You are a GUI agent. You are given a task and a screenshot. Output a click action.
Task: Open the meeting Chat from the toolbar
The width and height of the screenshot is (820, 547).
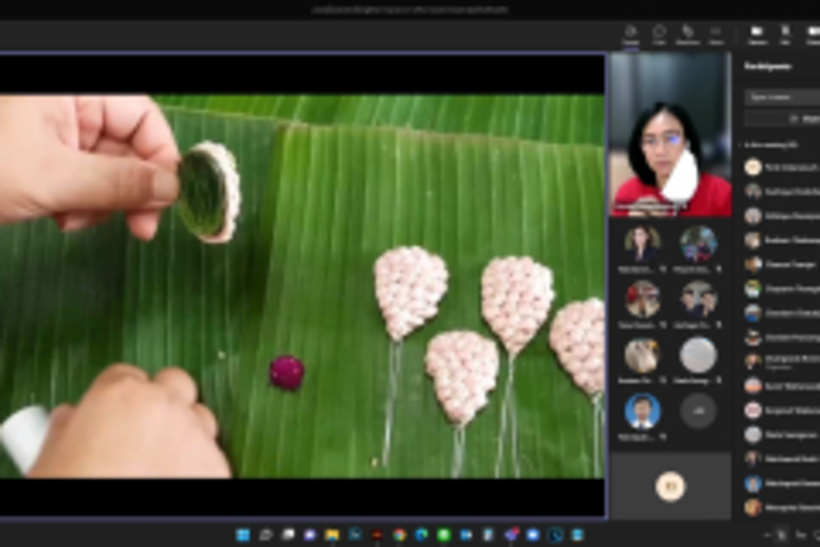(x=659, y=35)
